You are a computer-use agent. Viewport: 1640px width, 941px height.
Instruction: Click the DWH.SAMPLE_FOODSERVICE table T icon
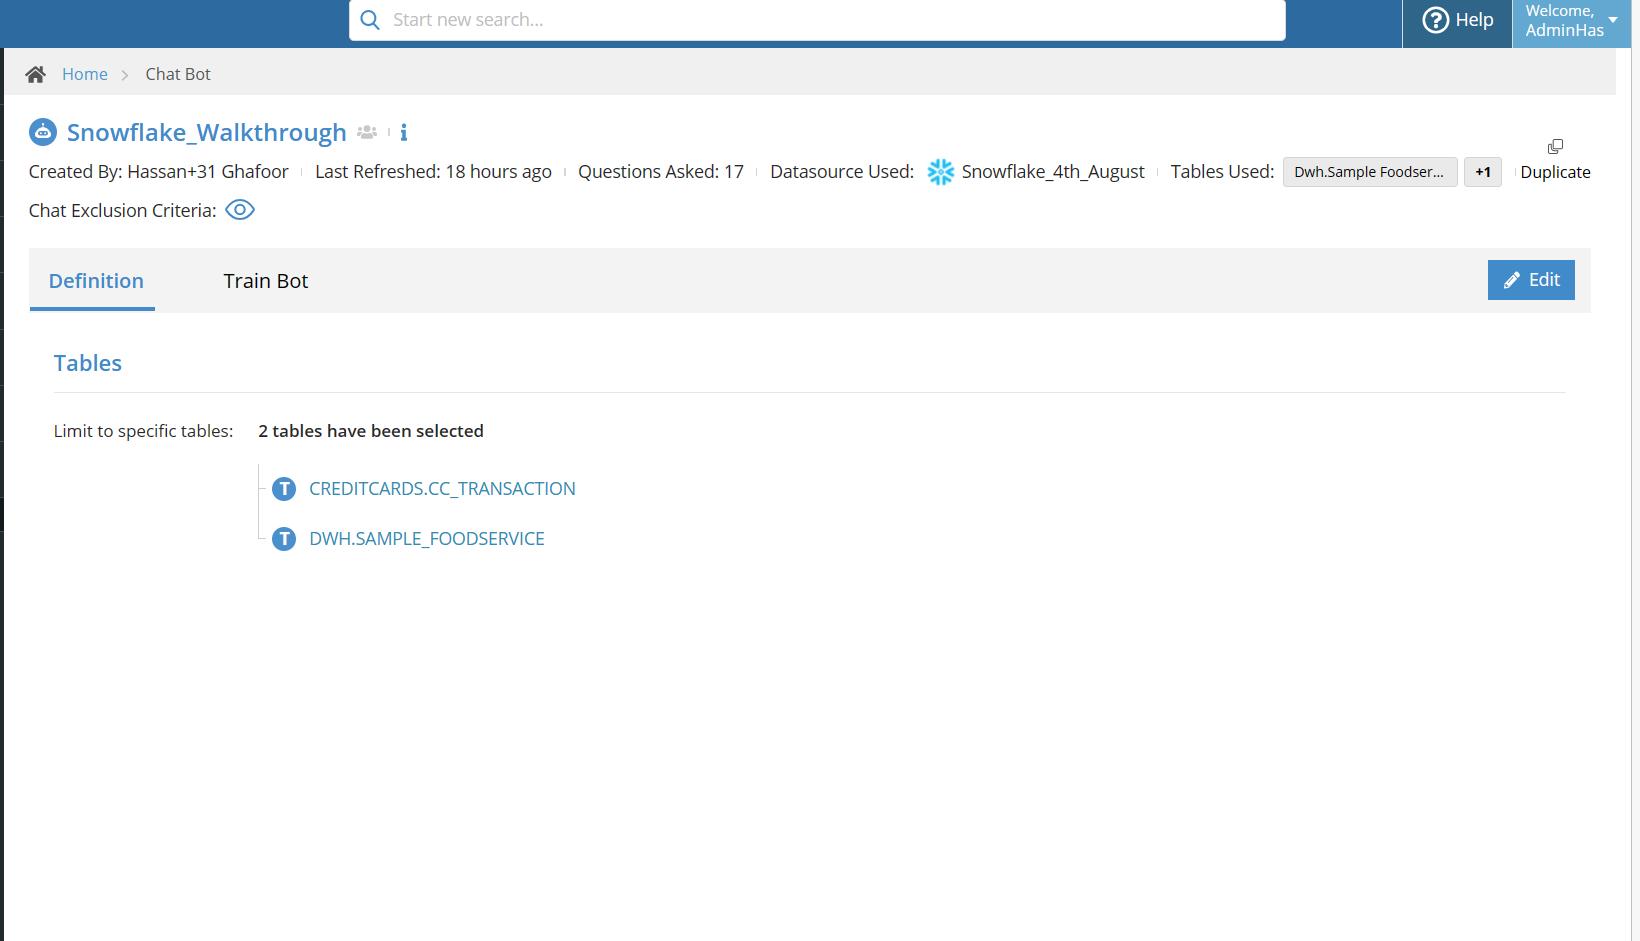click(284, 539)
